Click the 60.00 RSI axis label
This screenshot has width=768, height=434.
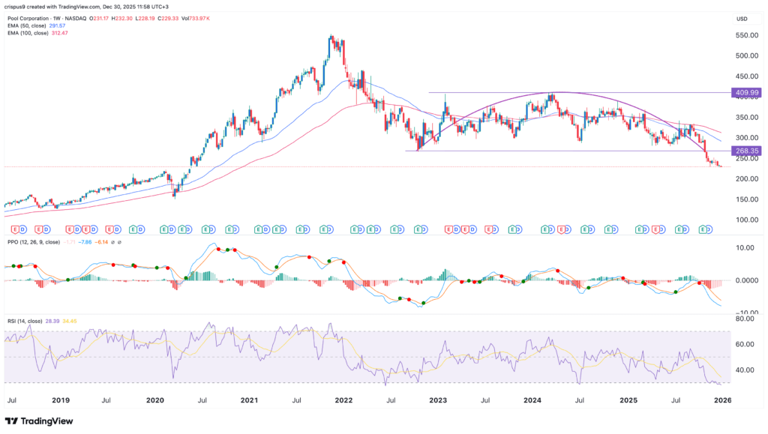click(746, 344)
